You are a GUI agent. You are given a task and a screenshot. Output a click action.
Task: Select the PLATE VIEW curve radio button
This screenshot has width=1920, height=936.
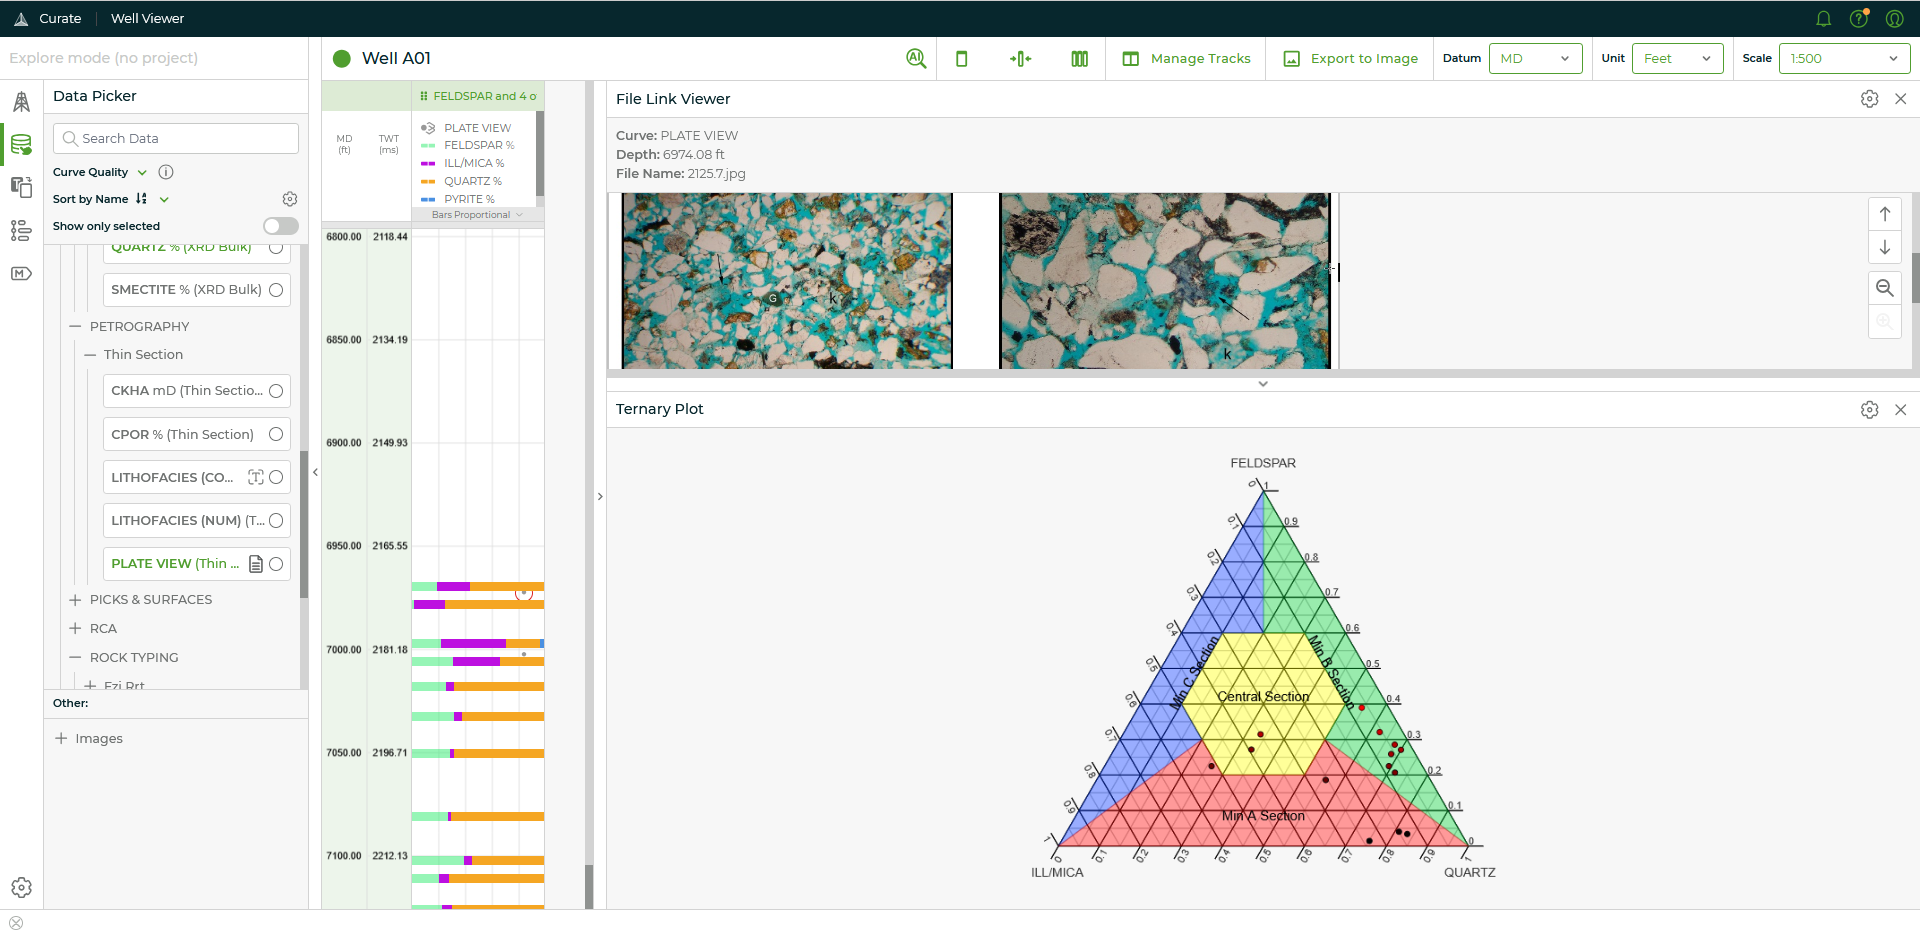276,564
